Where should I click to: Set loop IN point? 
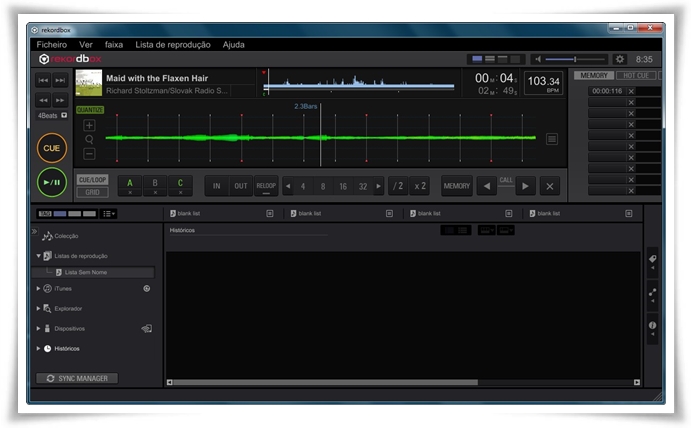pyautogui.click(x=216, y=186)
